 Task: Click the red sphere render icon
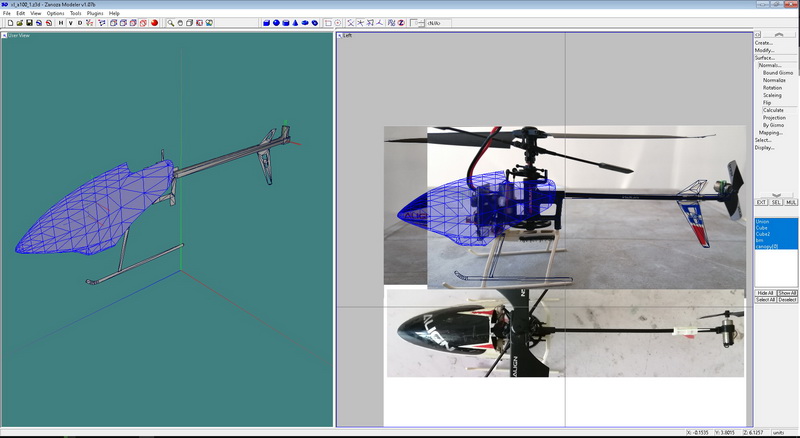click(x=155, y=23)
